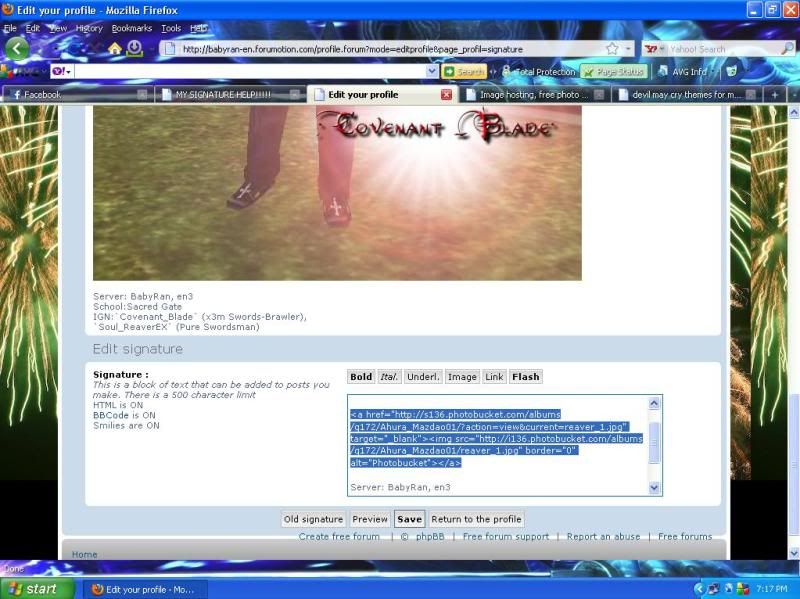Insert Image tag in signature

tap(462, 377)
